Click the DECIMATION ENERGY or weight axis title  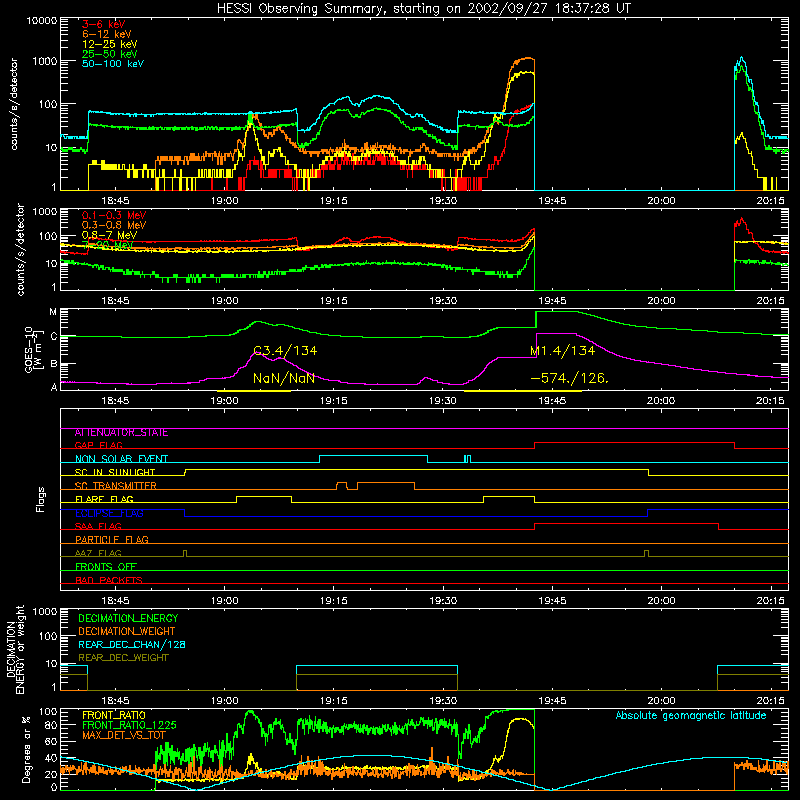(x=15, y=649)
